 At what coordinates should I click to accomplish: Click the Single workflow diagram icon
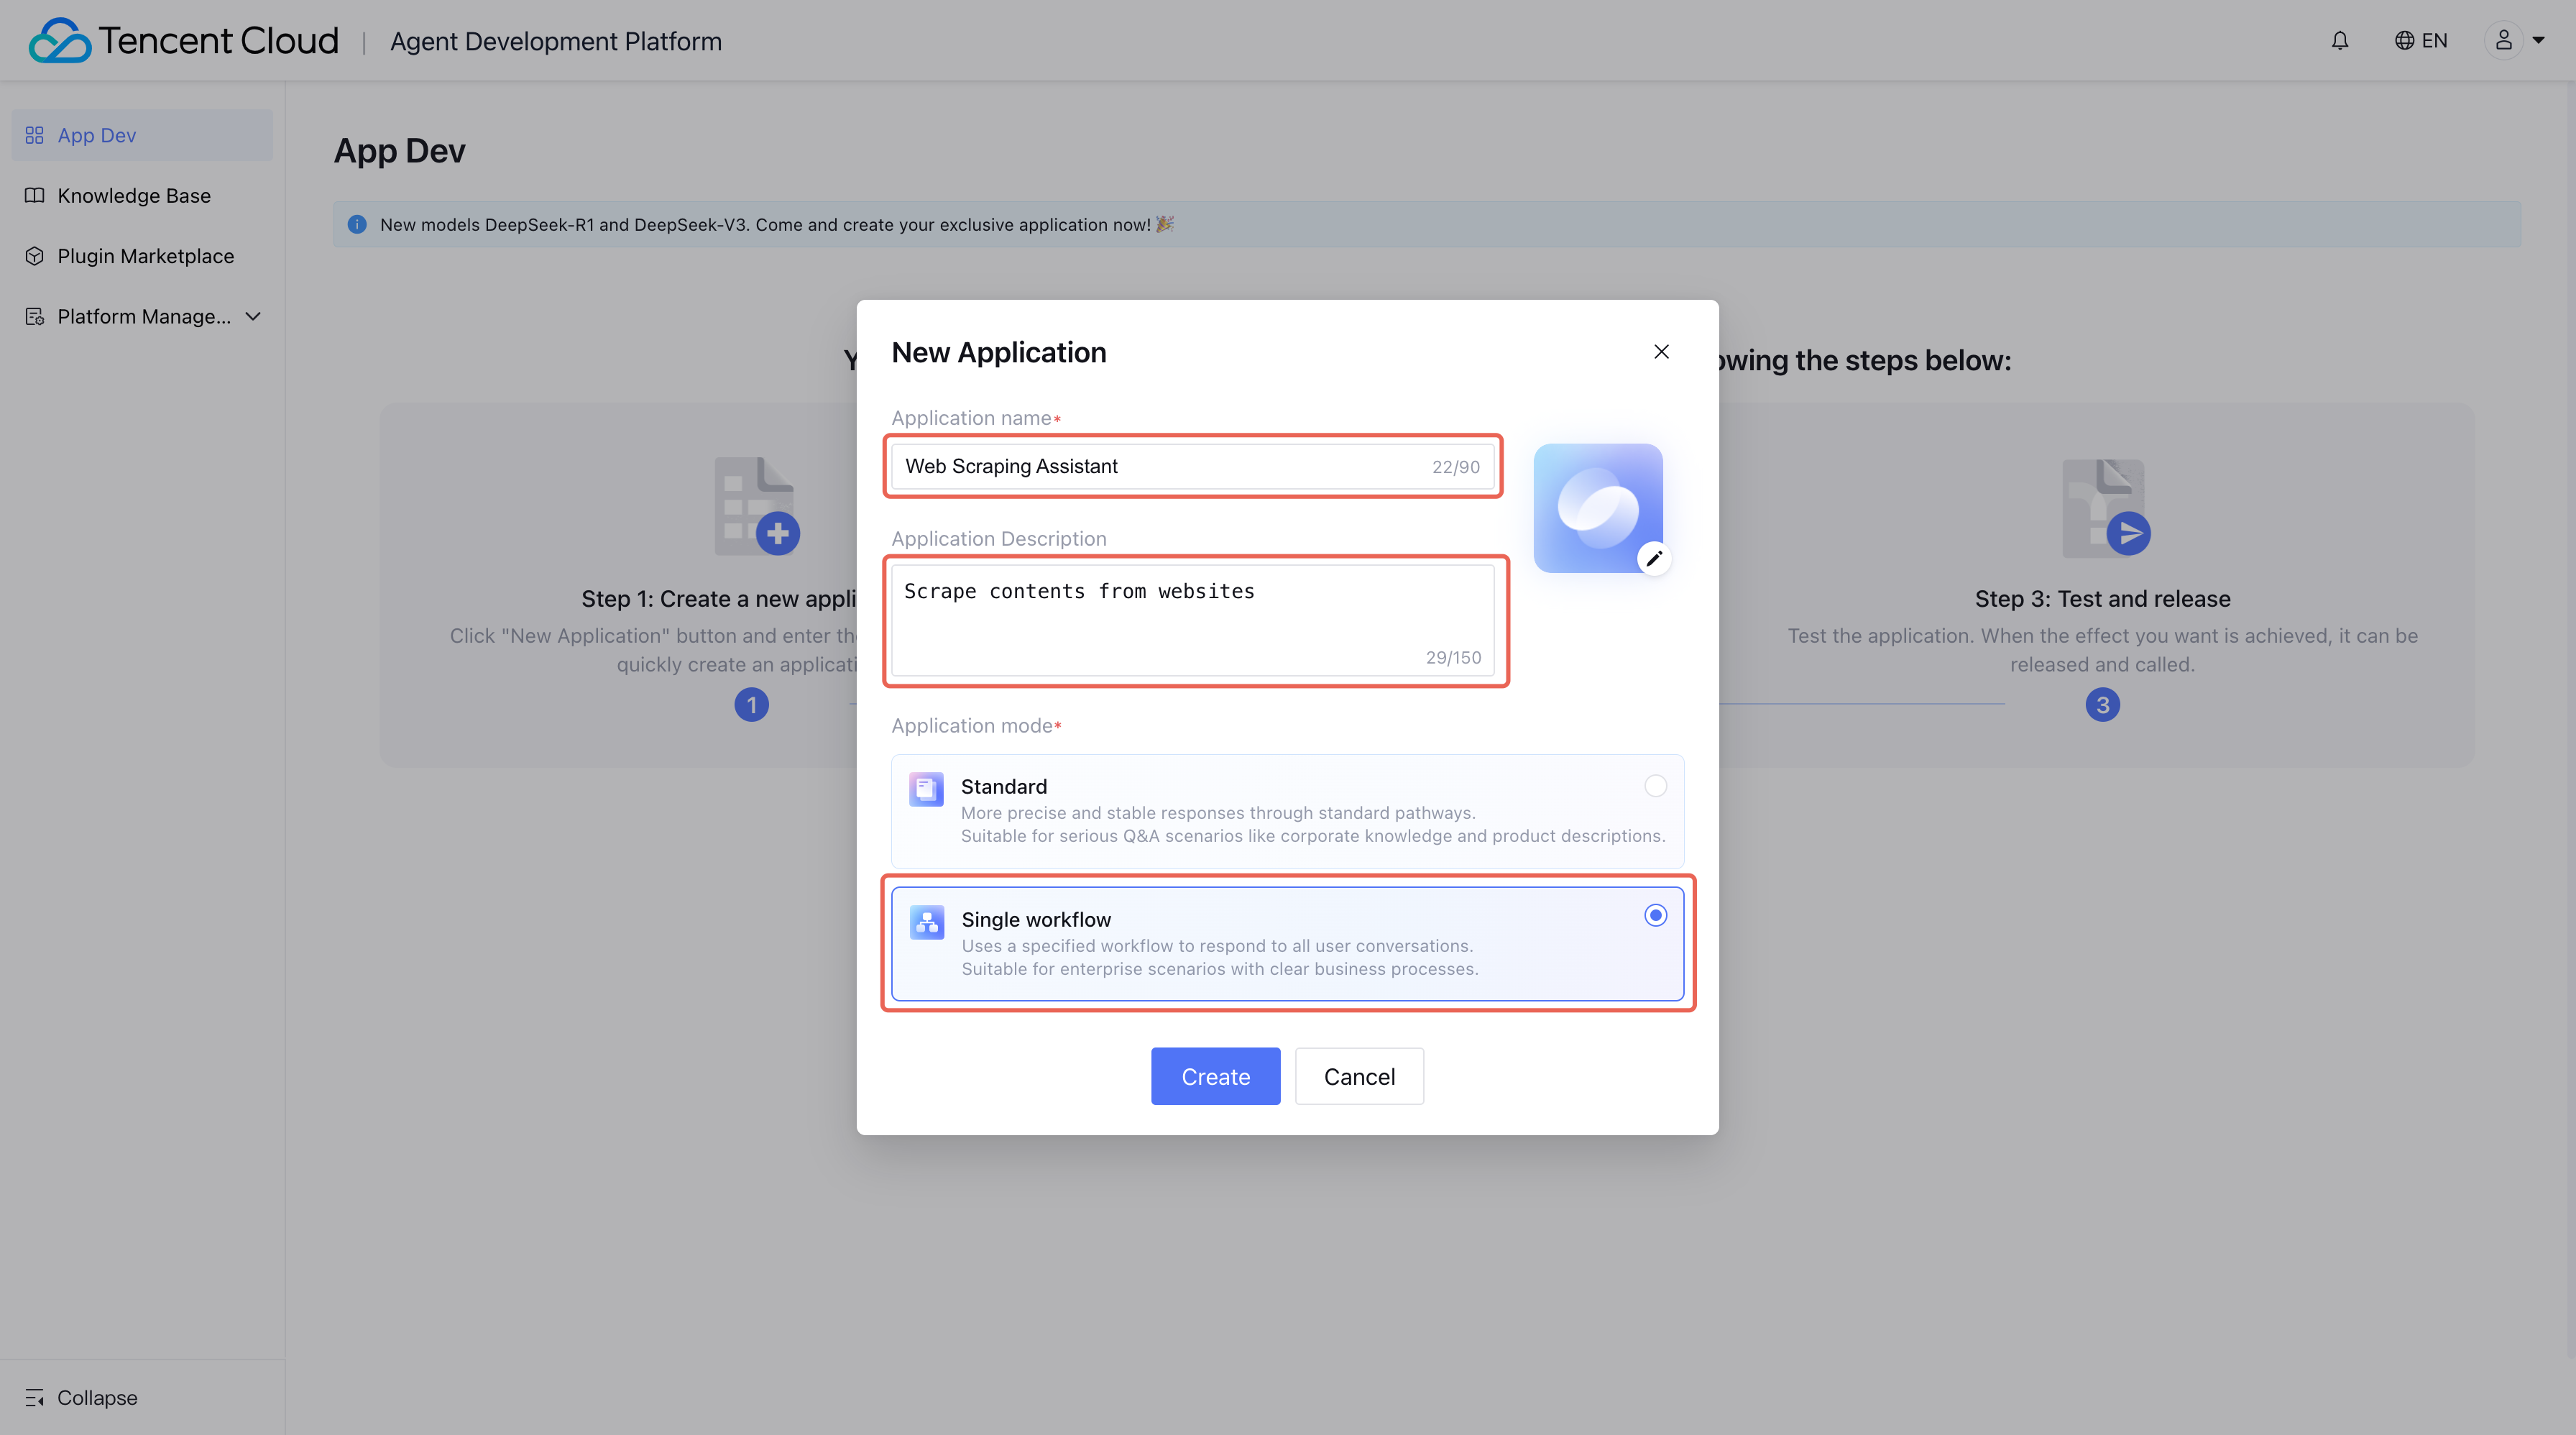[x=927, y=922]
